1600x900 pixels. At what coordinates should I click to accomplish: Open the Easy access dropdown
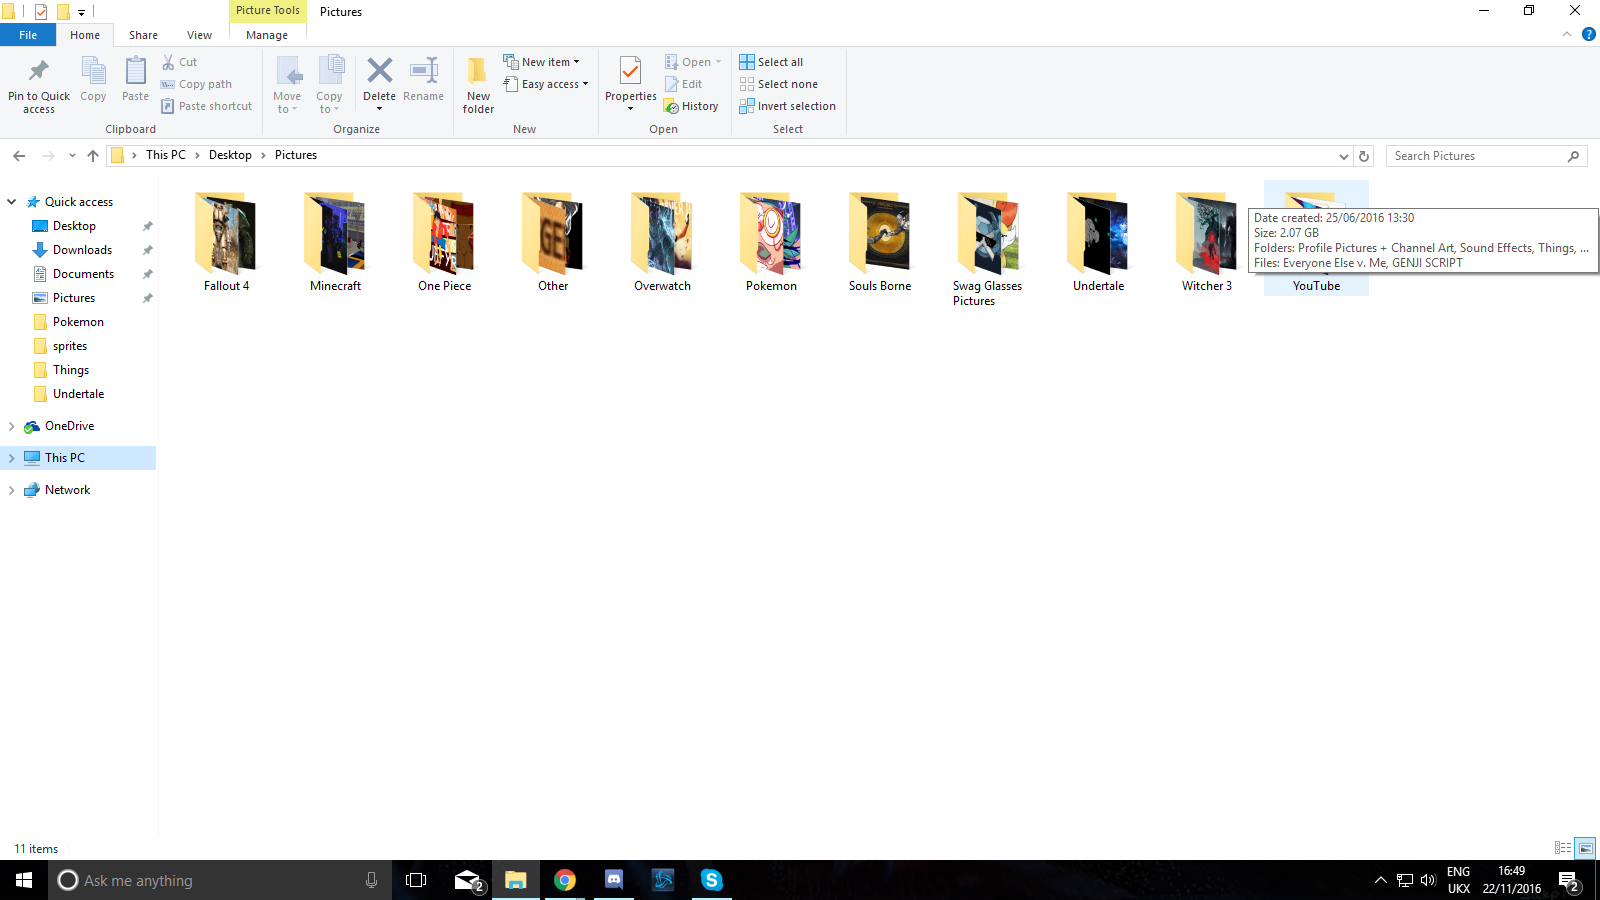[x=546, y=84]
